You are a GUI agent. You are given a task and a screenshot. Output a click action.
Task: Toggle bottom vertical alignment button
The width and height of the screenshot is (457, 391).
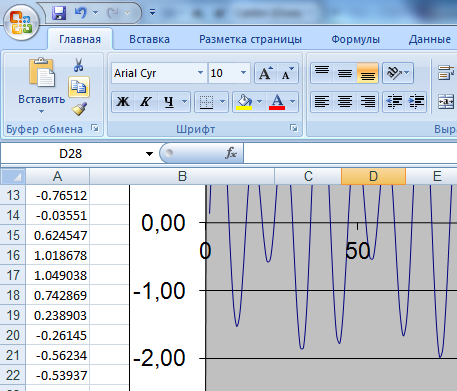[x=367, y=73]
